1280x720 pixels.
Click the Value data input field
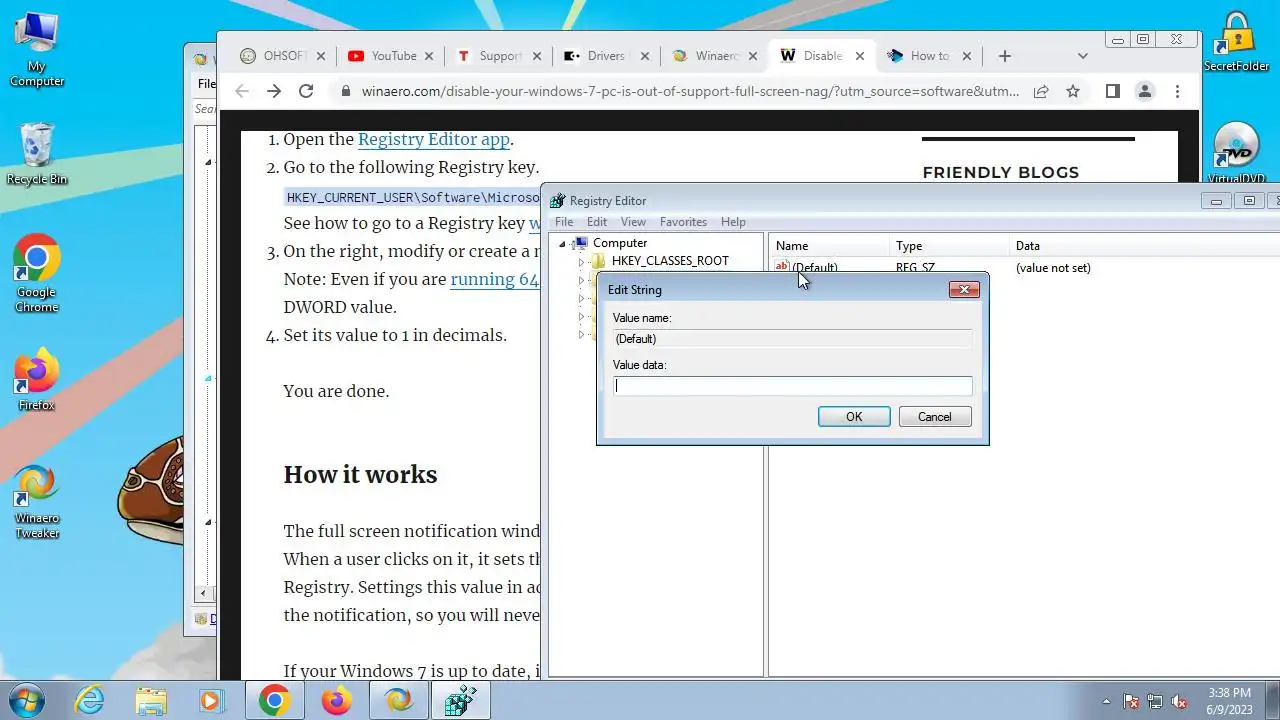(x=792, y=386)
